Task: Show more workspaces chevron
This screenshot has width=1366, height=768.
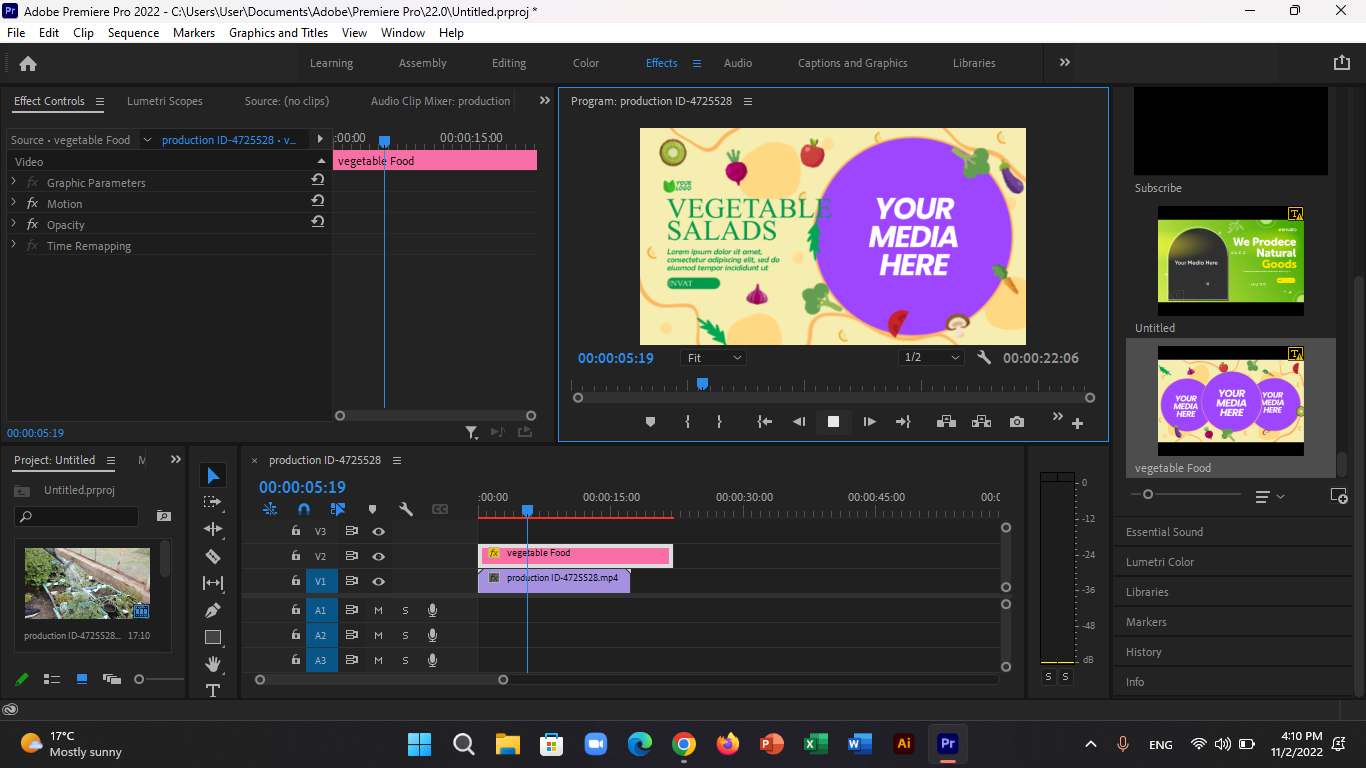Action: click(1065, 62)
